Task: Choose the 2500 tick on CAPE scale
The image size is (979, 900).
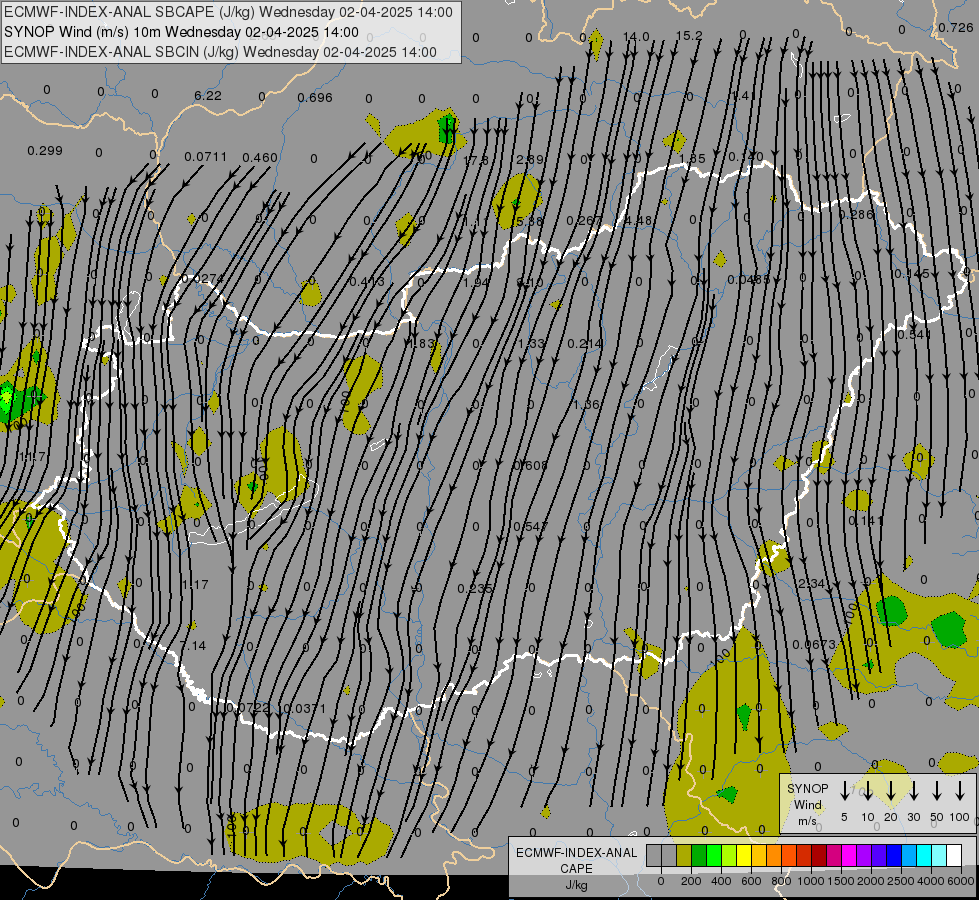Action: [901, 881]
